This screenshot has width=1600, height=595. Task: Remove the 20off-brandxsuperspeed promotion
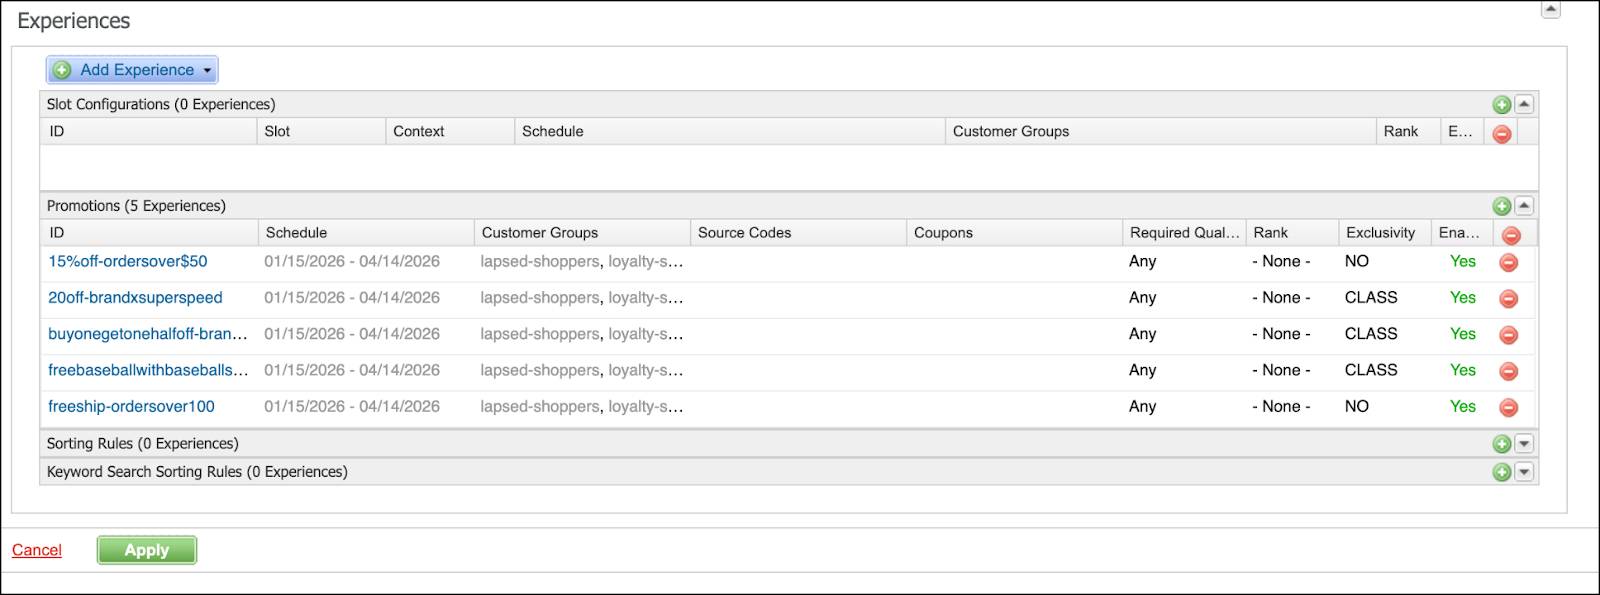pos(1508,298)
